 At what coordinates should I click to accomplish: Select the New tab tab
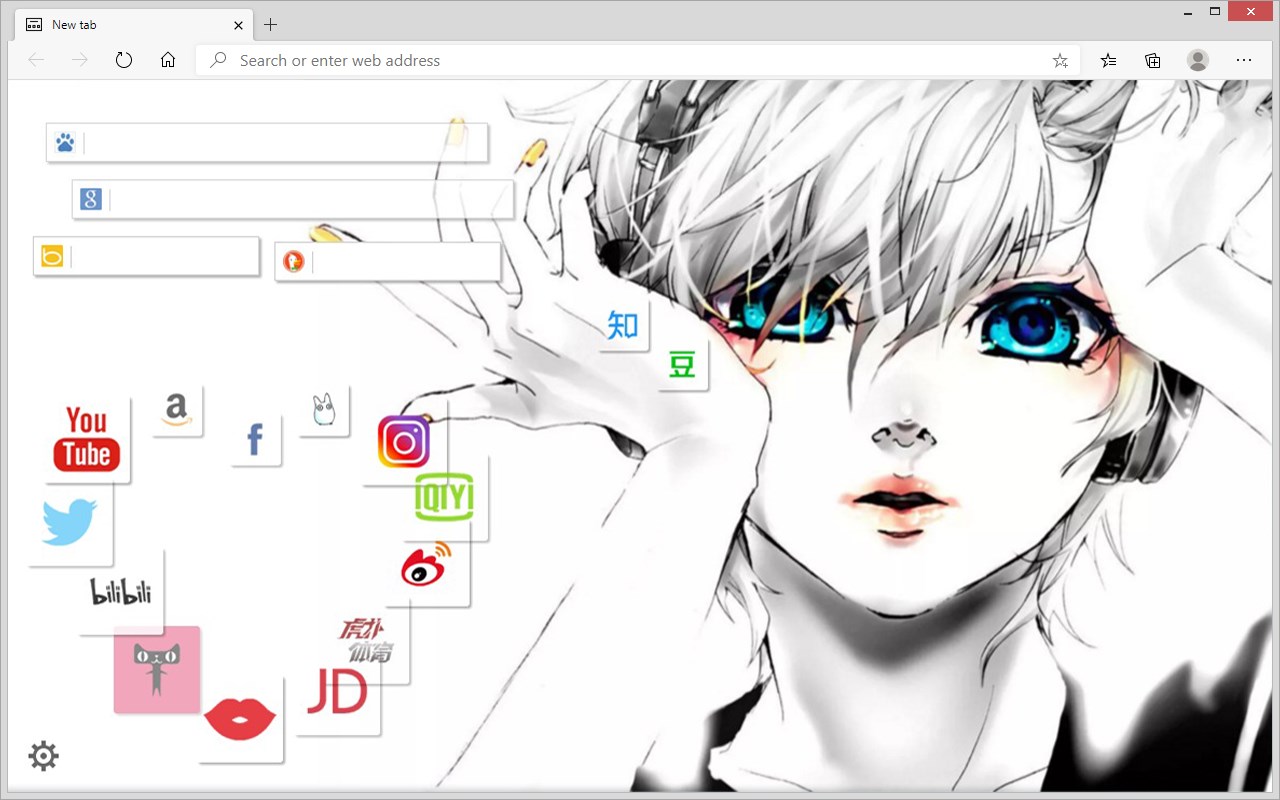pos(133,25)
